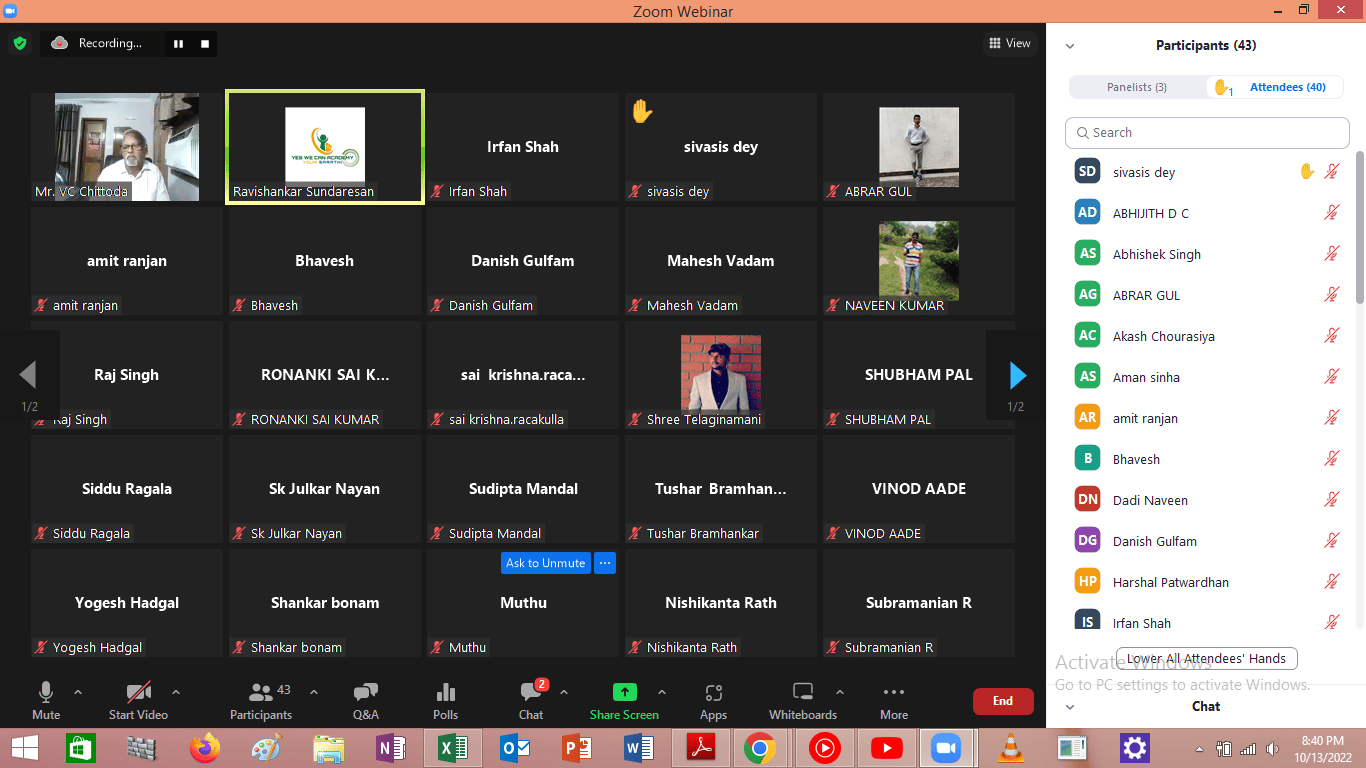Open the More options icon
The width and height of the screenshot is (1366, 768).
point(894,693)
